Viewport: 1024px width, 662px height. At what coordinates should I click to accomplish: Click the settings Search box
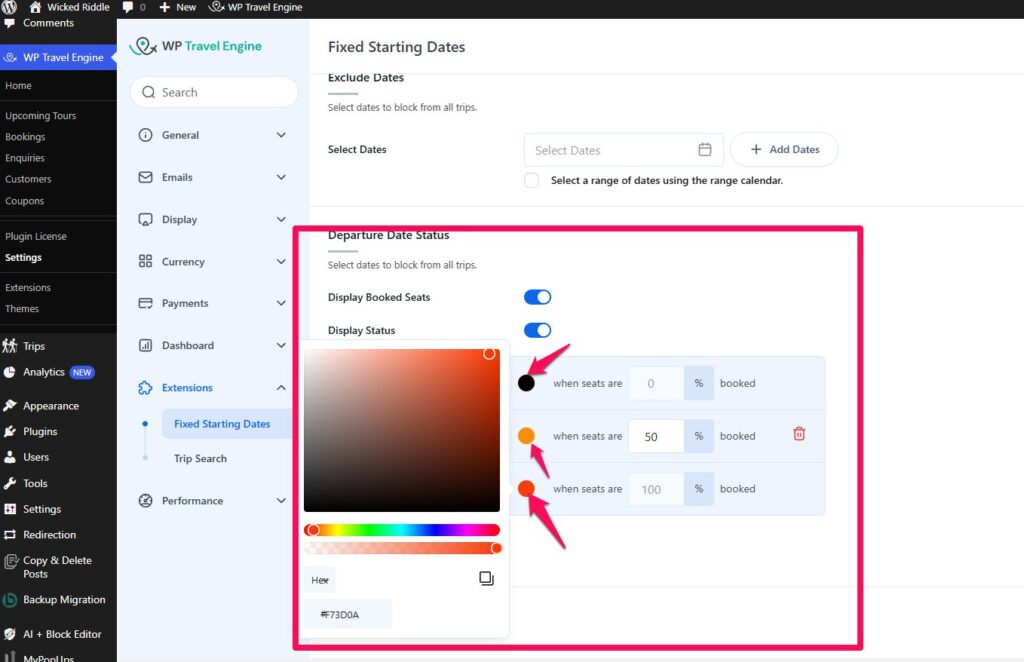coord(214,92)
